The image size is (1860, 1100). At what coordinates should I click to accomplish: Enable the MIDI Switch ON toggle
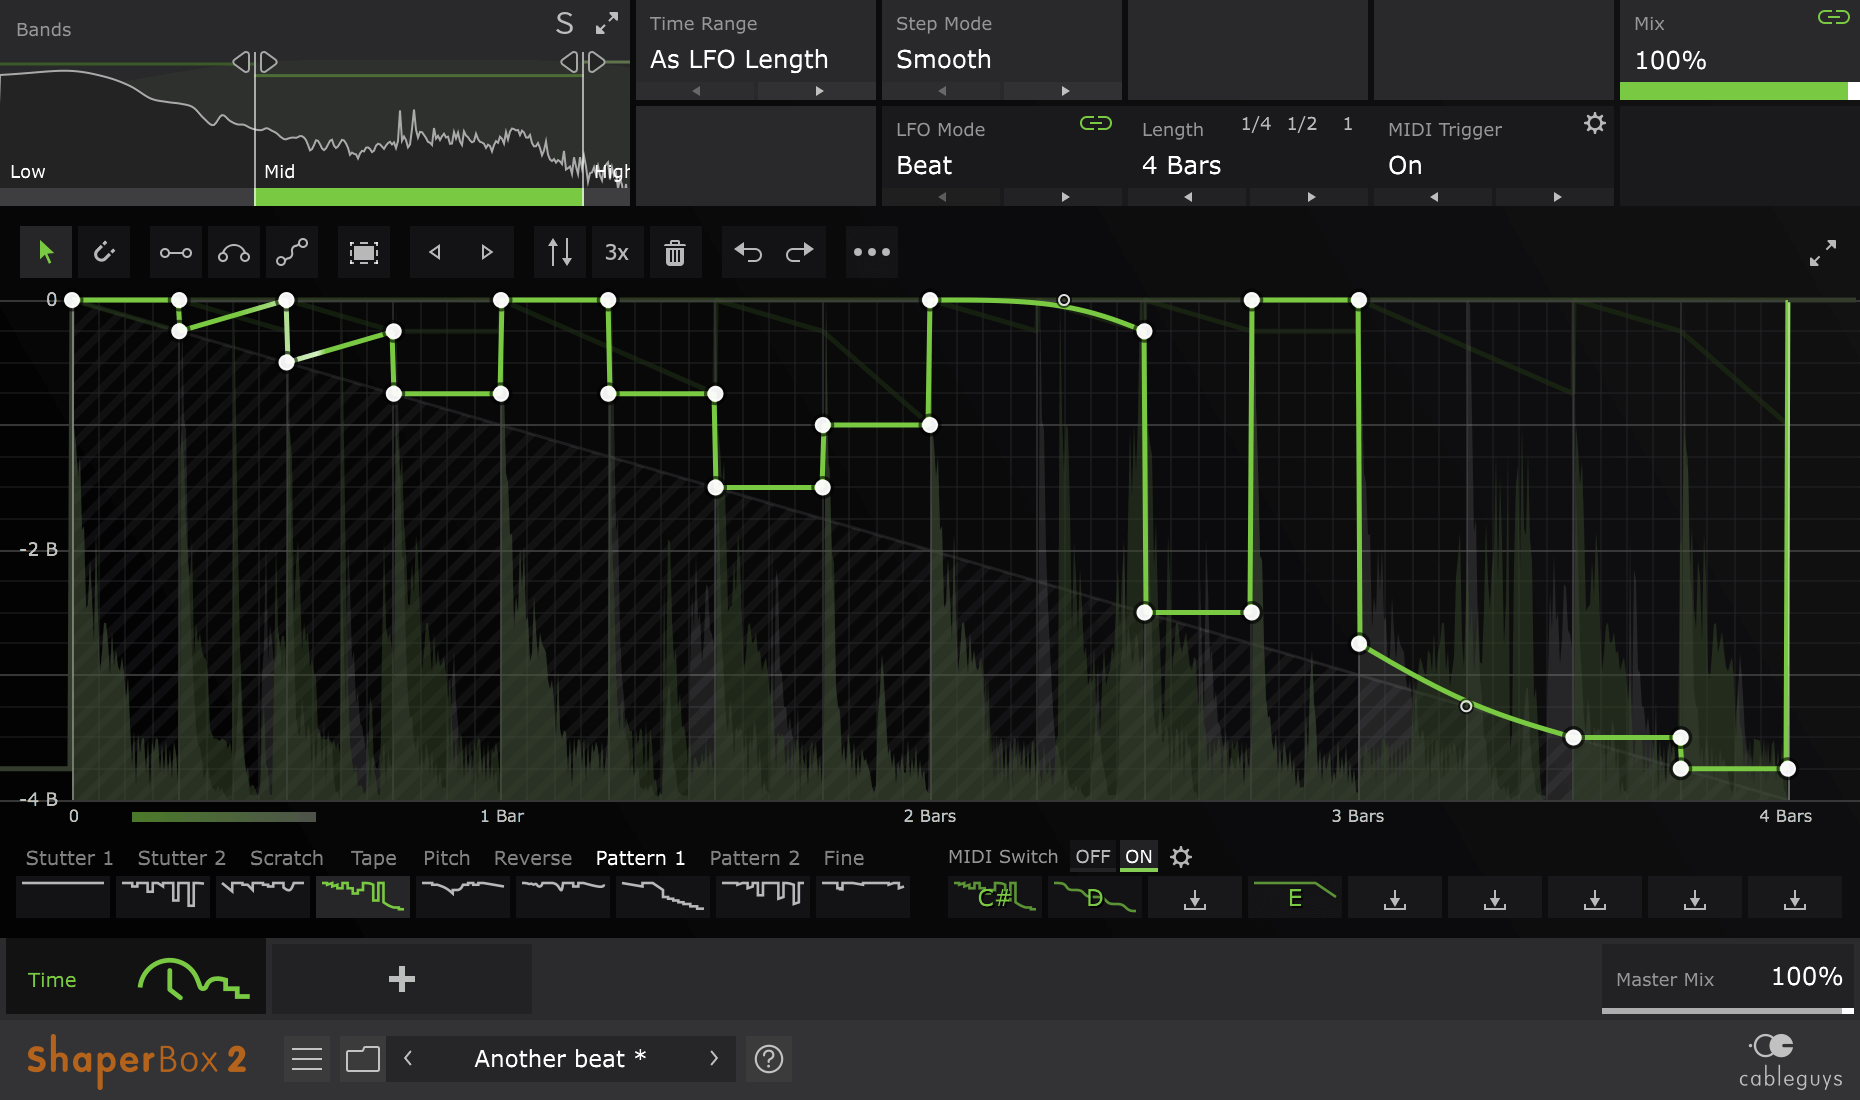click(x=1138, y=856)
